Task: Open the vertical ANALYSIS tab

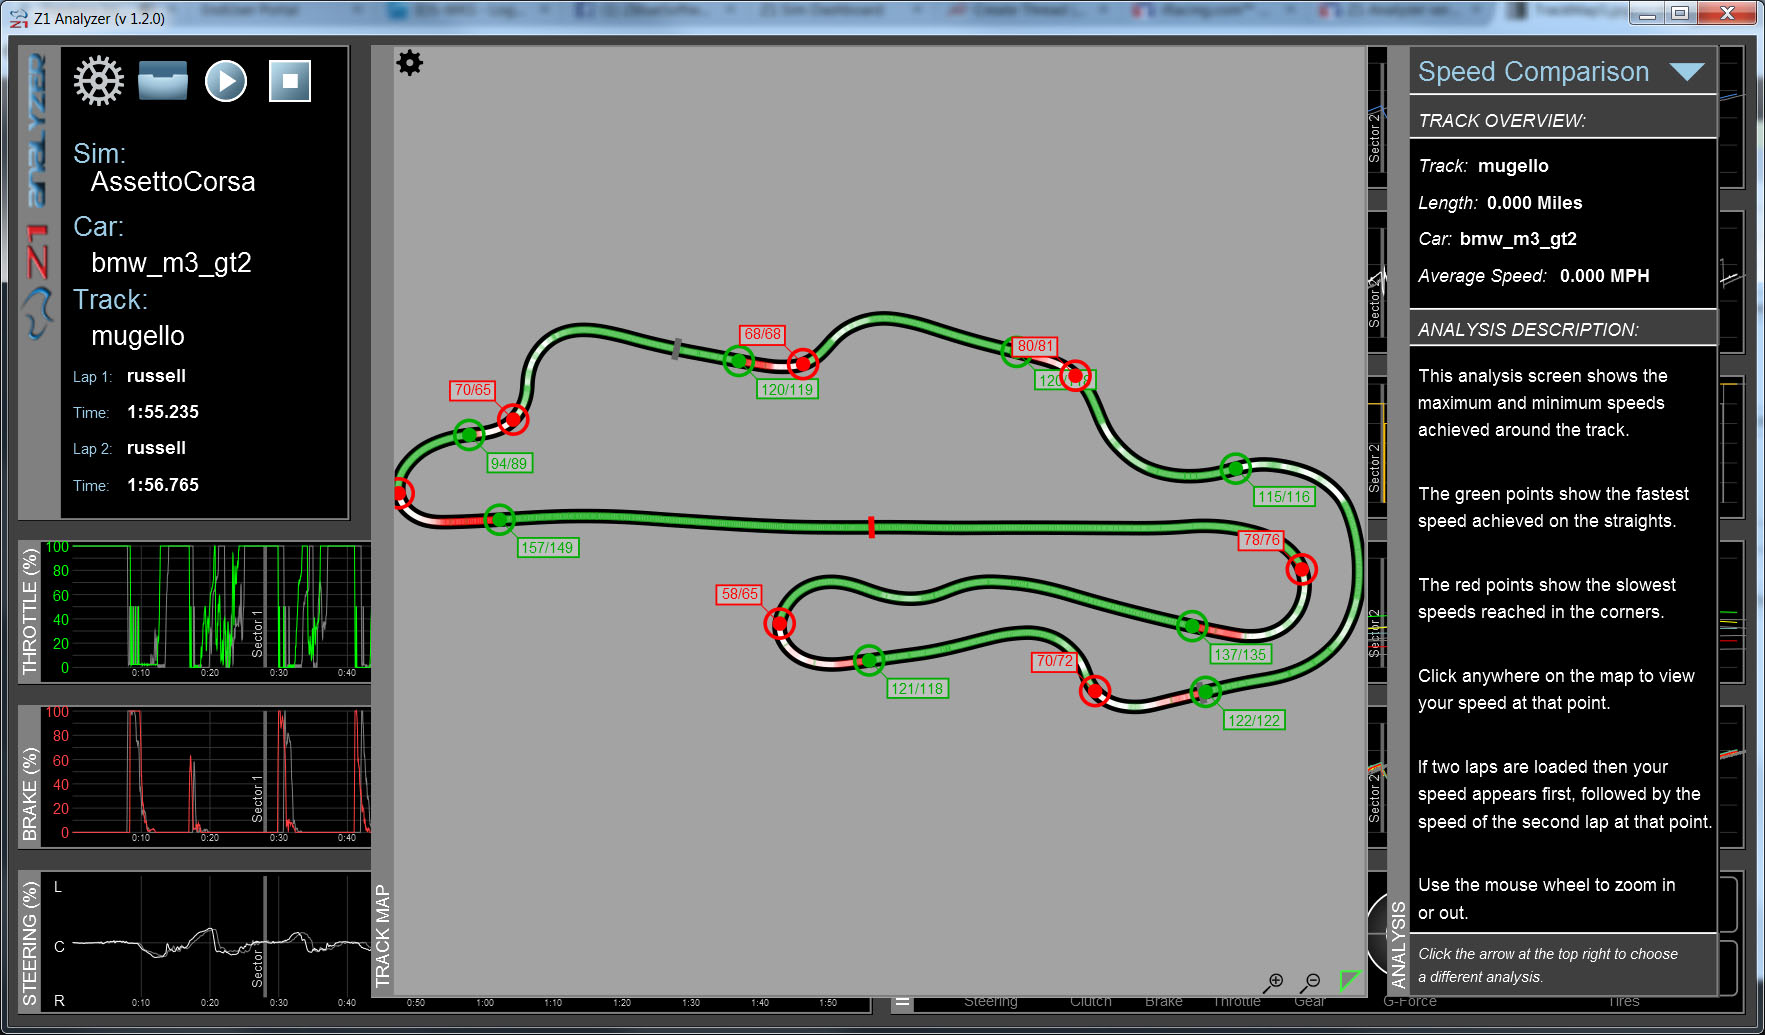Action: (x=1398, y=943)
